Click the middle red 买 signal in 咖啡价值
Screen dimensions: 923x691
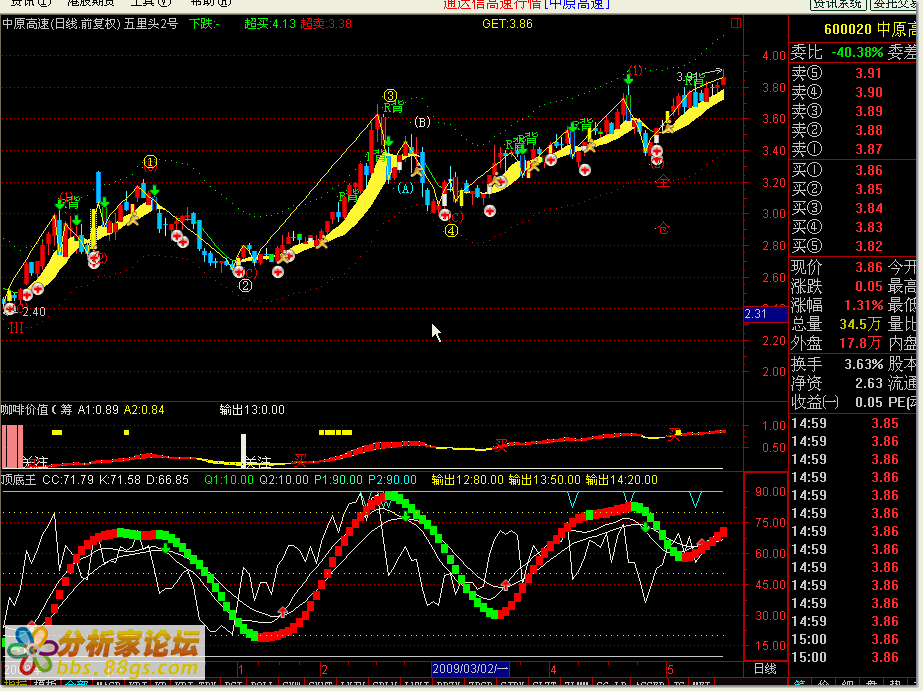(x=500, y=446)
